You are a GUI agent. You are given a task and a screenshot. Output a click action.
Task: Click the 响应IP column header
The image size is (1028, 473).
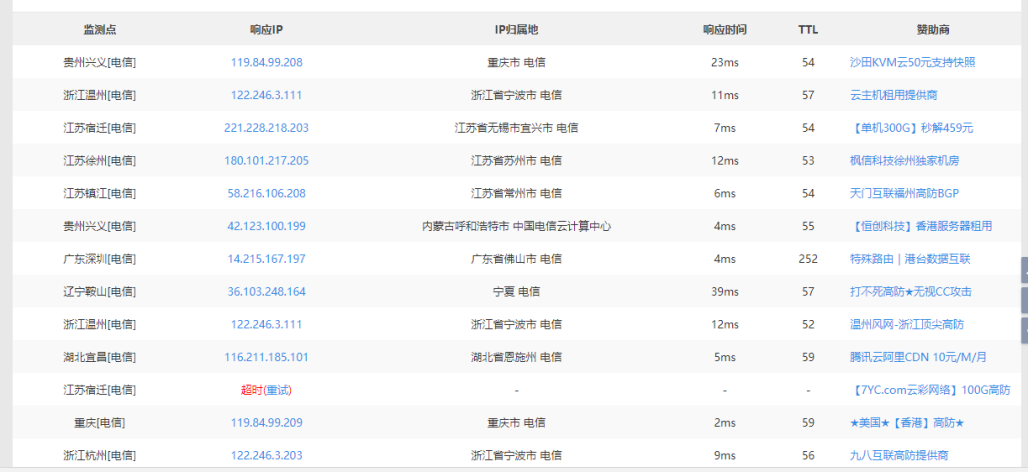pyautogui.click(x=266, y=30)
